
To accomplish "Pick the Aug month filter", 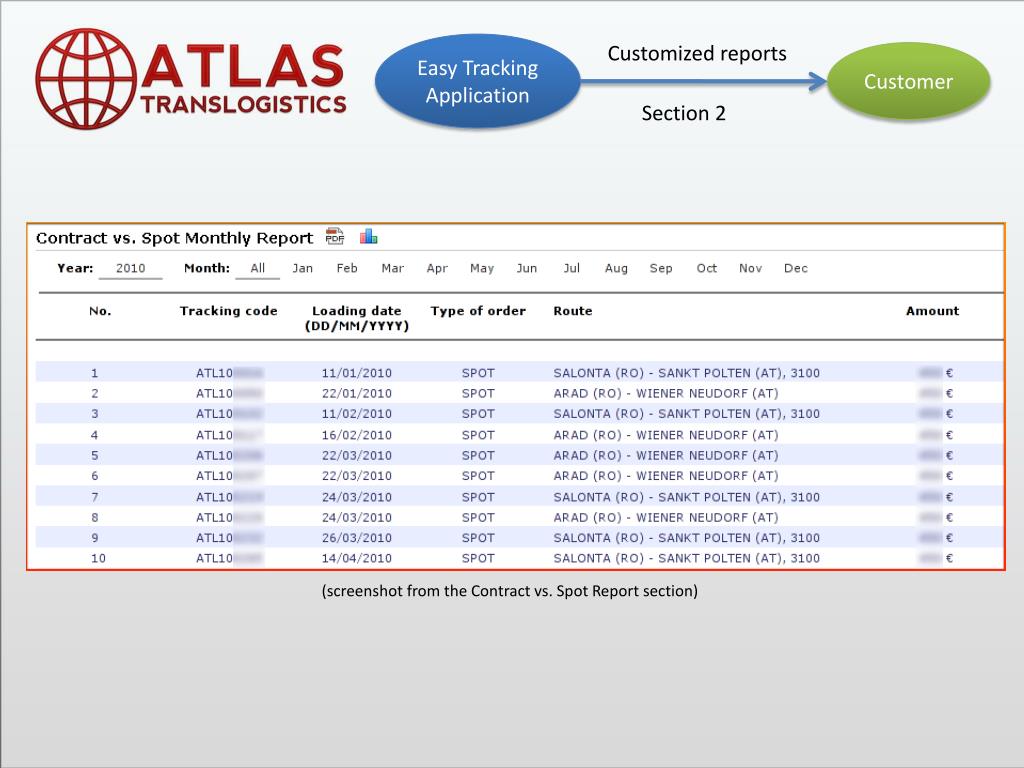I will (616, 268).
